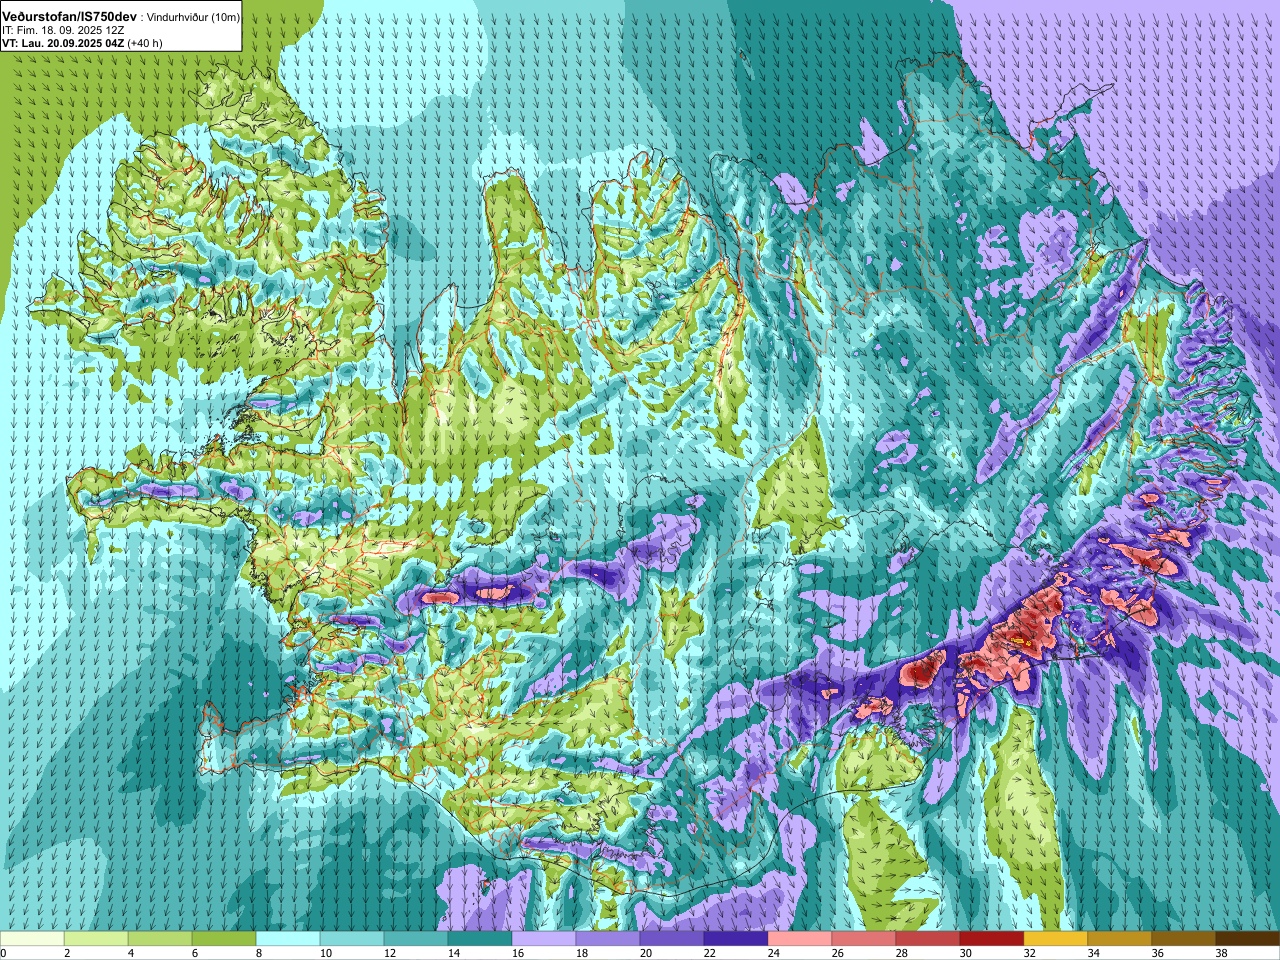
Task: Select the 28–30 red legend swatch
Action: [x=928, y=939]
